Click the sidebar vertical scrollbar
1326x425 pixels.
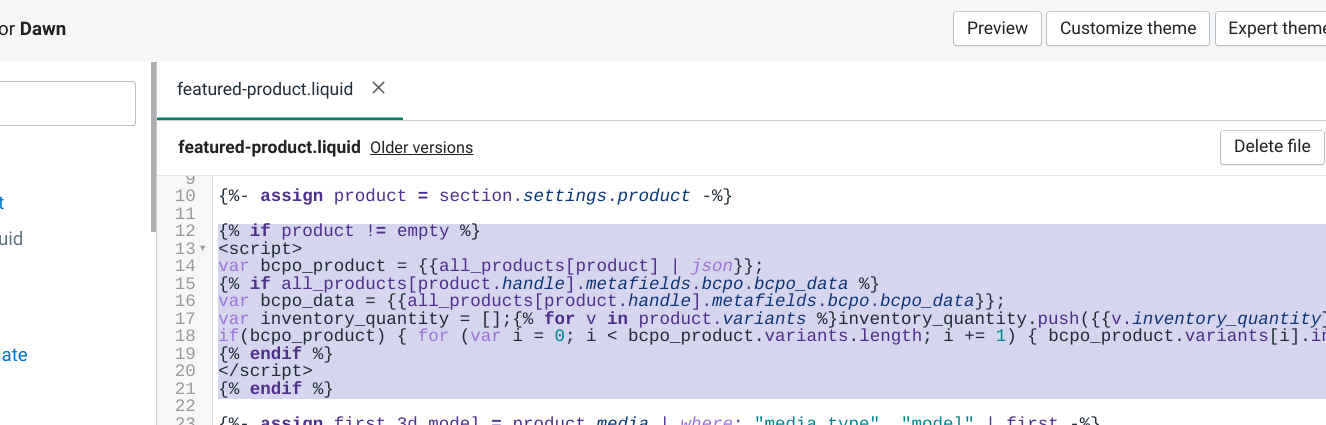(153, 146)
